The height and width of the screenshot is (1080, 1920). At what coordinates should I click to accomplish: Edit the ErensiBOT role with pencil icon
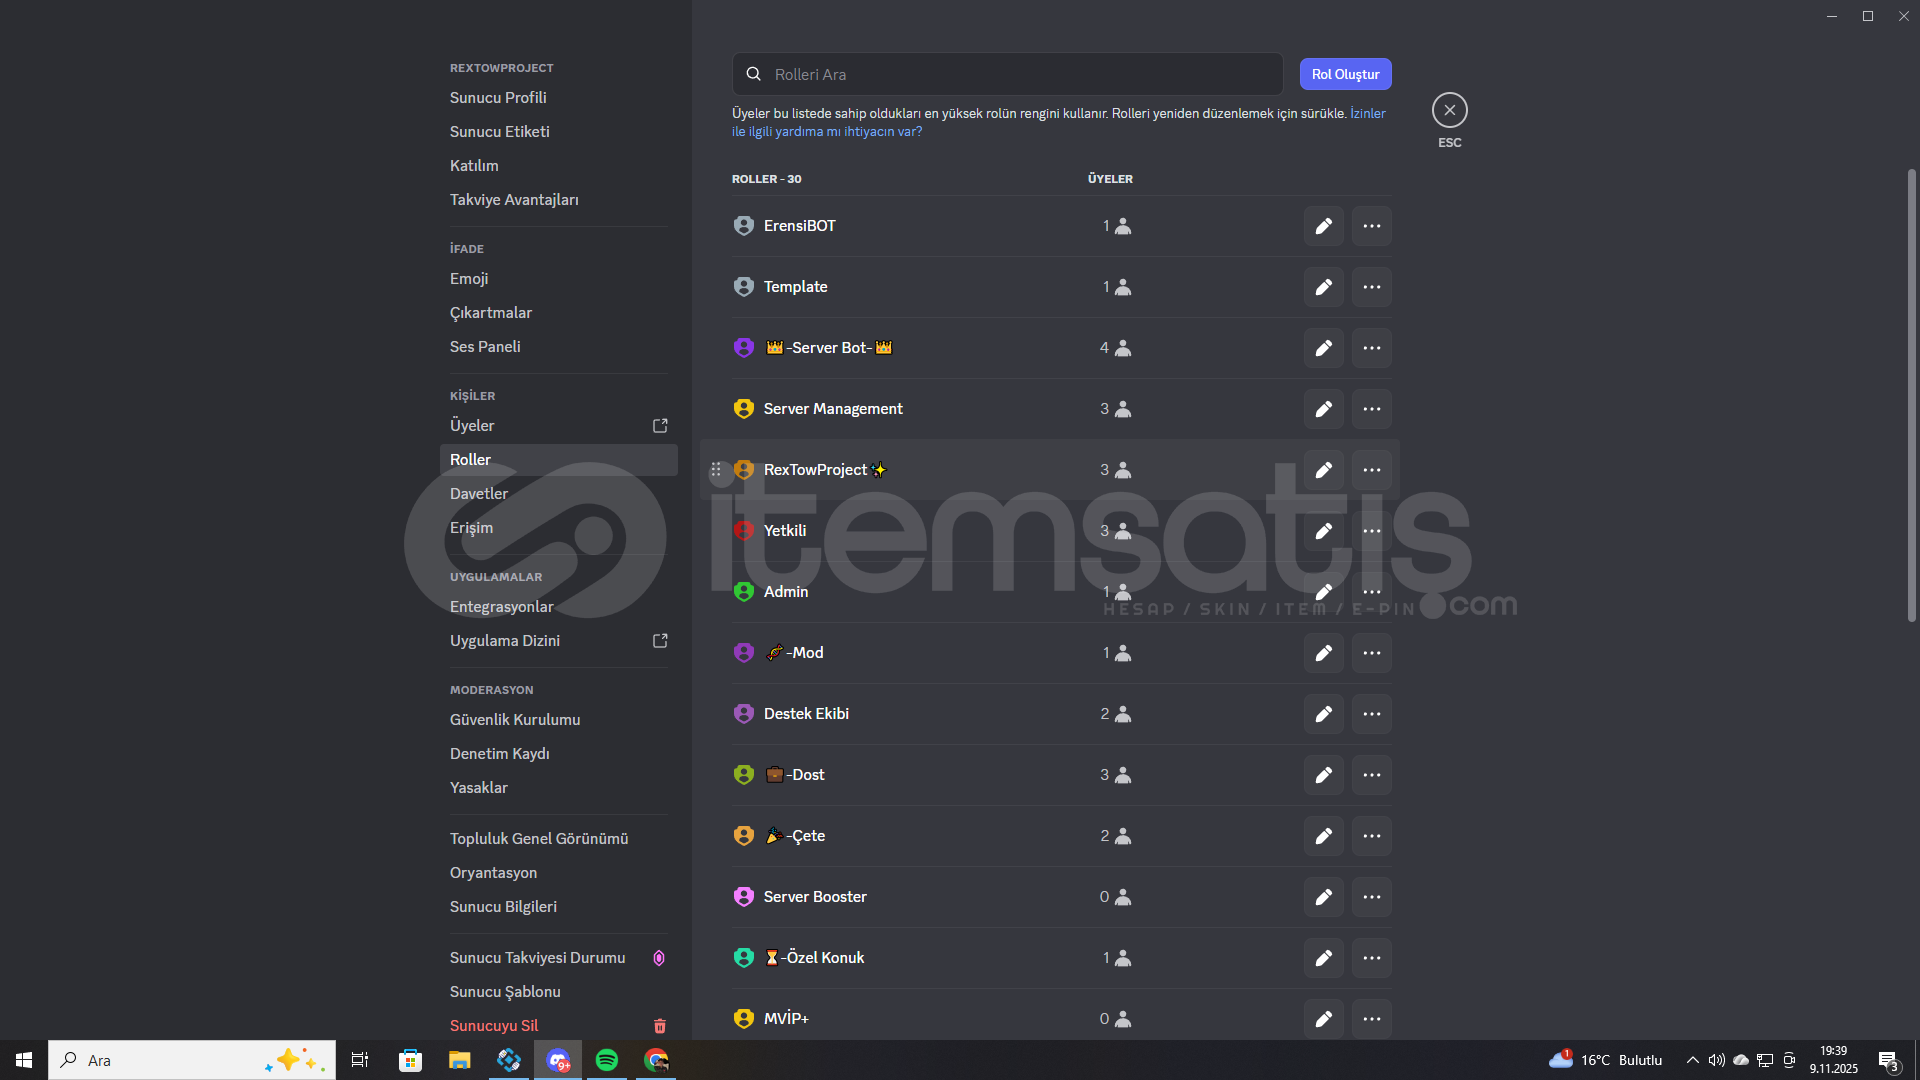tap(1323, 226)
